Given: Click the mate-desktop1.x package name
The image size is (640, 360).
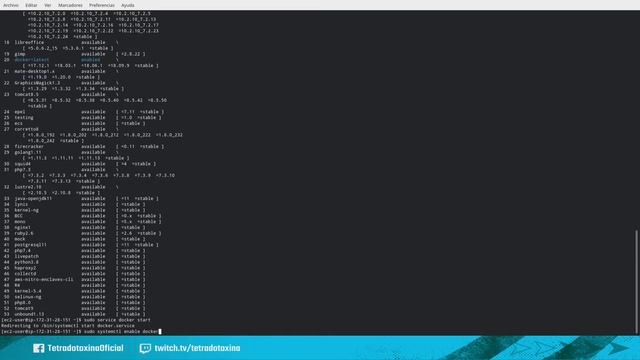Looking at the screenshot, I should click(34, 71).
